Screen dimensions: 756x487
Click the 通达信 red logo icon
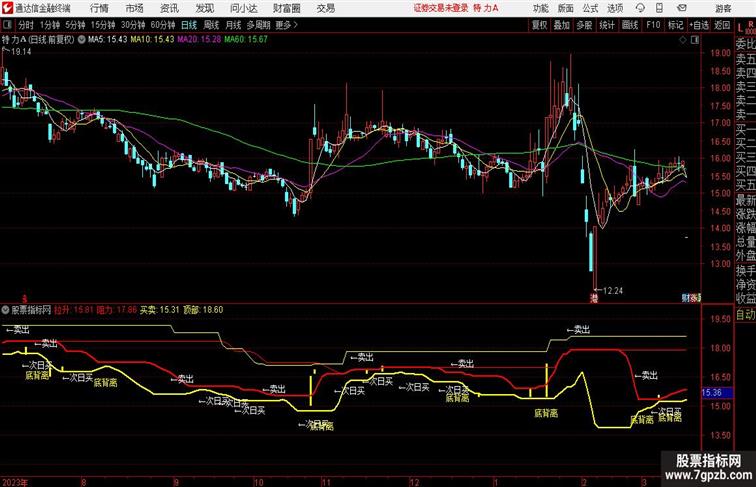[8, 8]
